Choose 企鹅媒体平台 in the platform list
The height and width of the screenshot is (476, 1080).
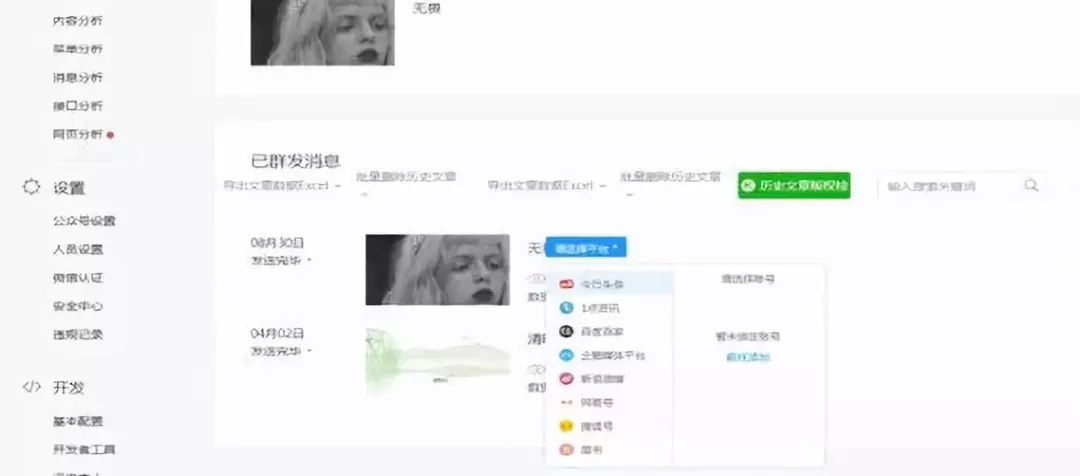coord(610,355)
